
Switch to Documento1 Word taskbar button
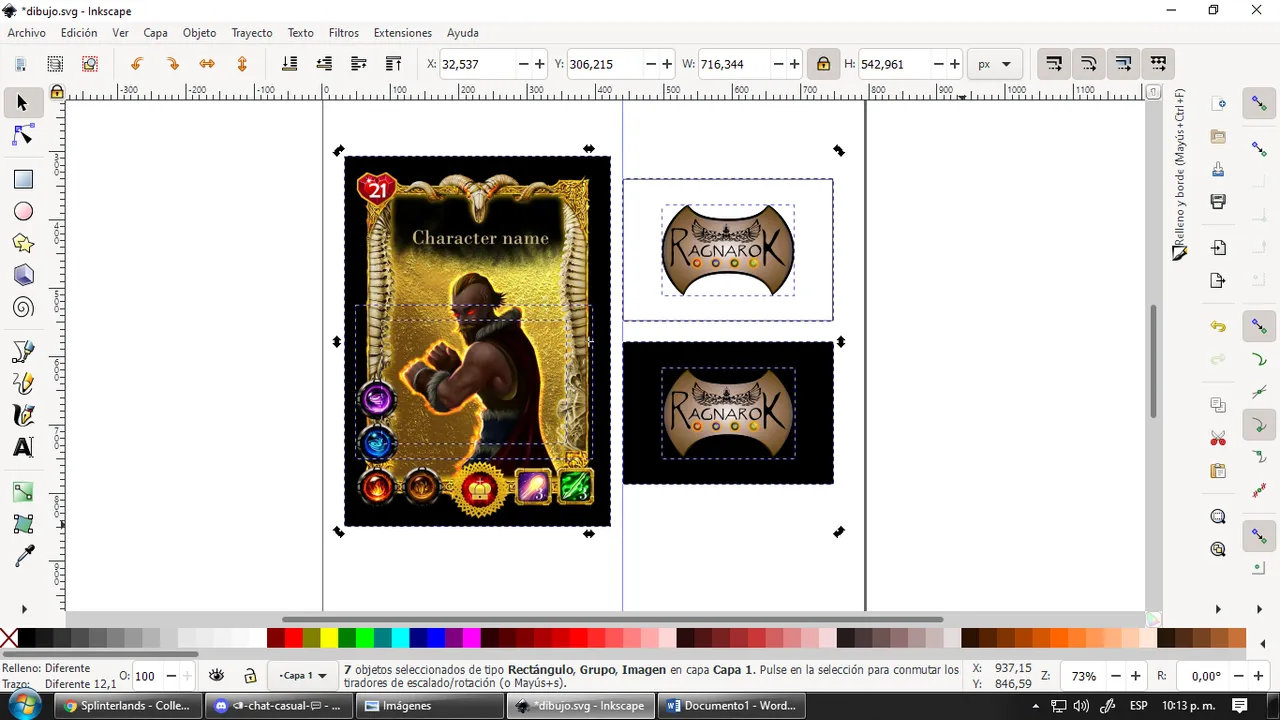pos(731,706)
